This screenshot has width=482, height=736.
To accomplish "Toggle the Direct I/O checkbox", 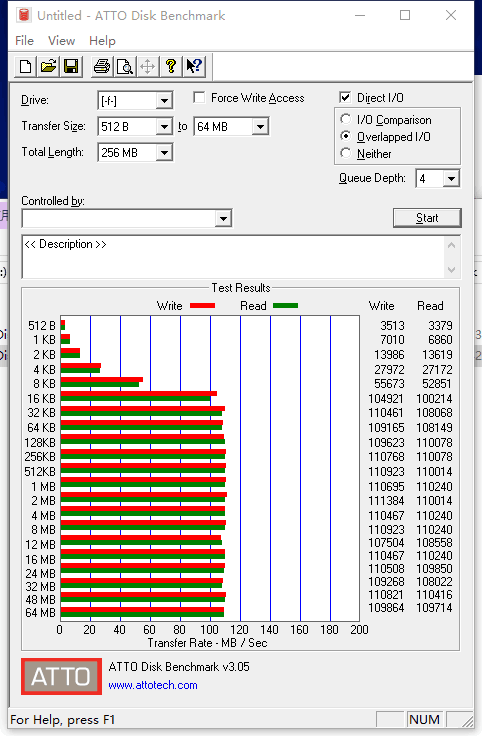I will point(345,97).
